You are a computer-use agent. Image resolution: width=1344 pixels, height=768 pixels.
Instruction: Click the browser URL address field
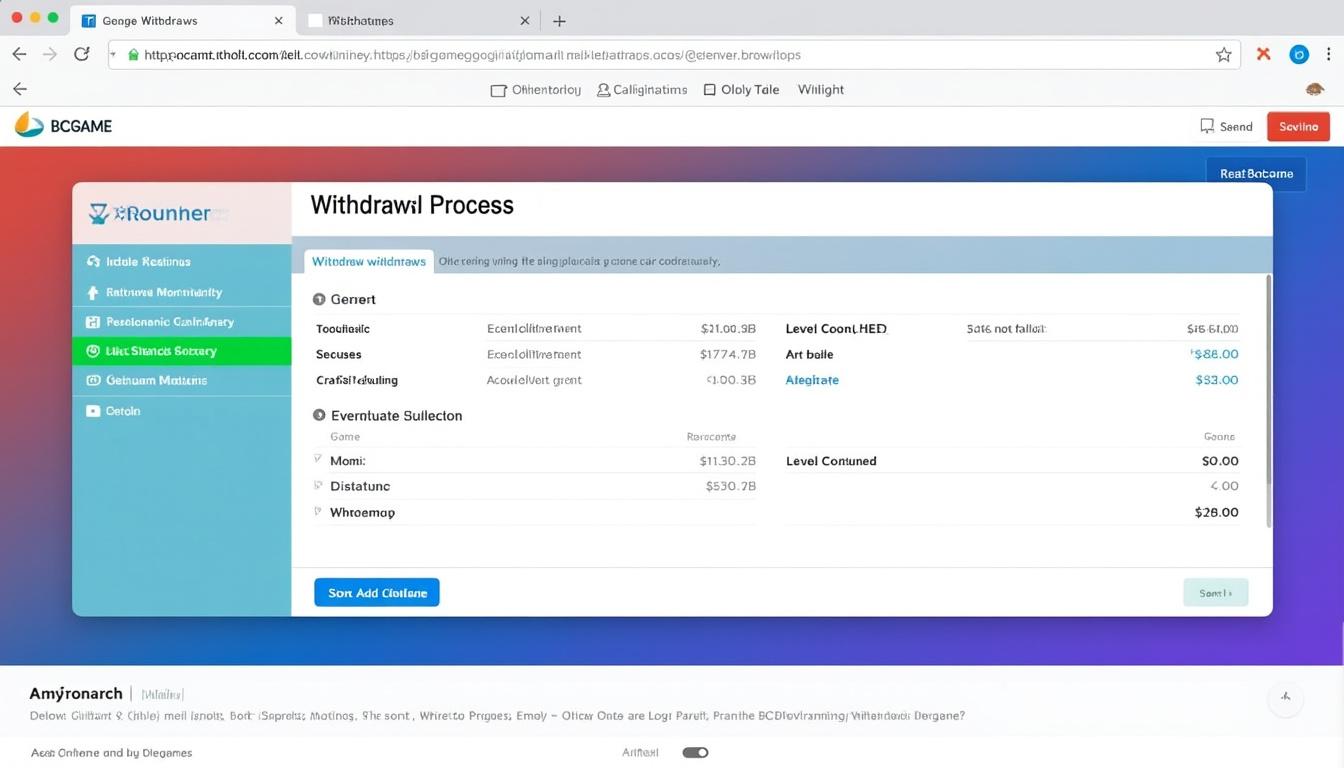click(x=660, y=55)
